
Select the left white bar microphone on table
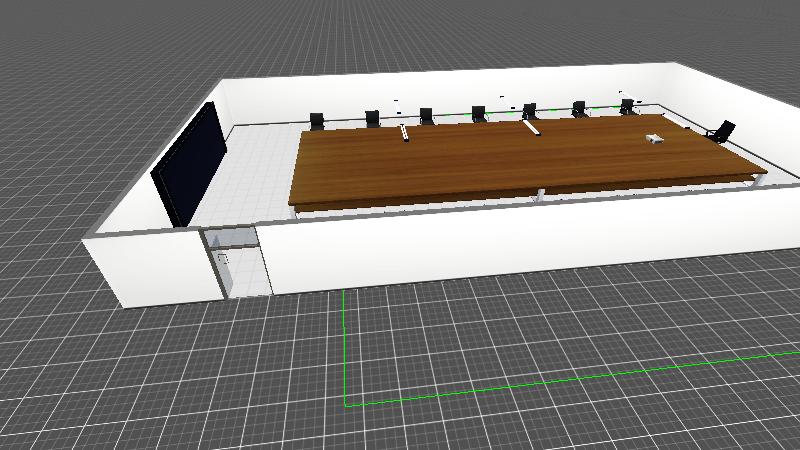[x=405, y=133]
